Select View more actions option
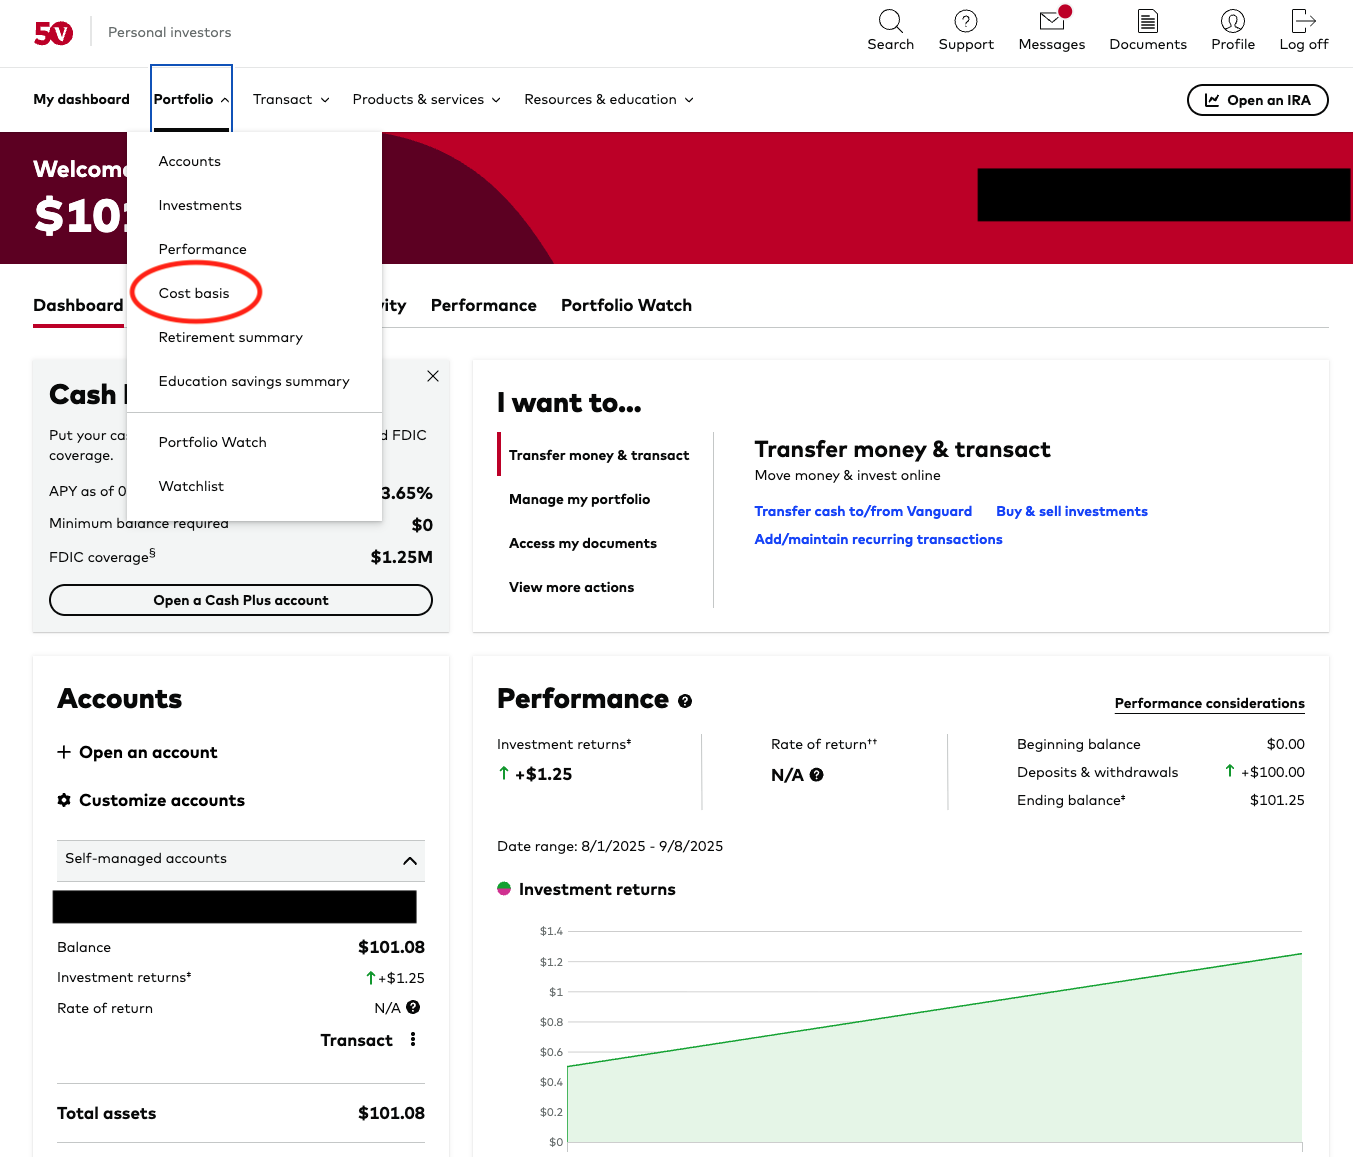The image size is (1353, 1157). [571, 587]
